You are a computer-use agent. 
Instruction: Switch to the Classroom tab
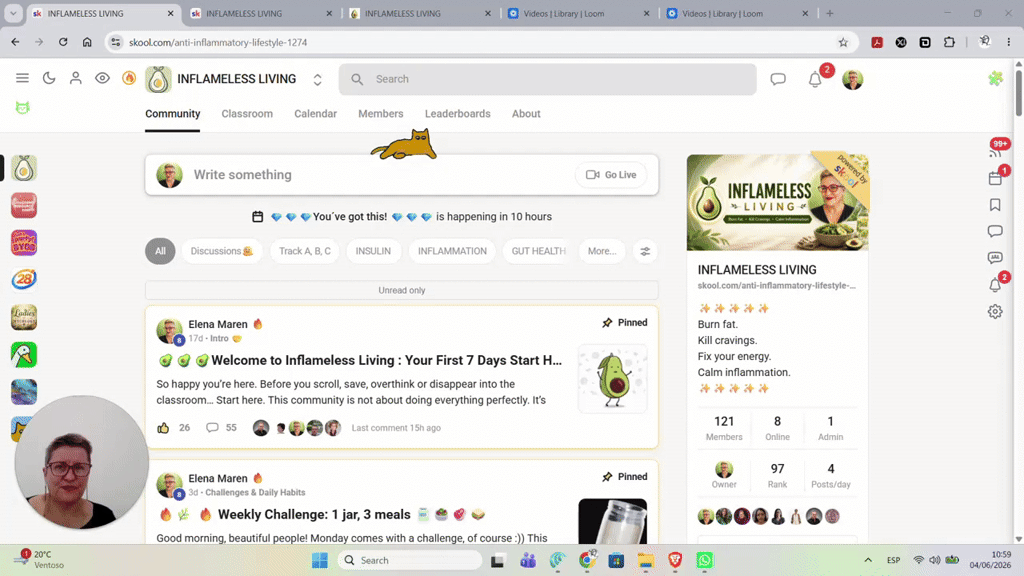coord(247,114)
